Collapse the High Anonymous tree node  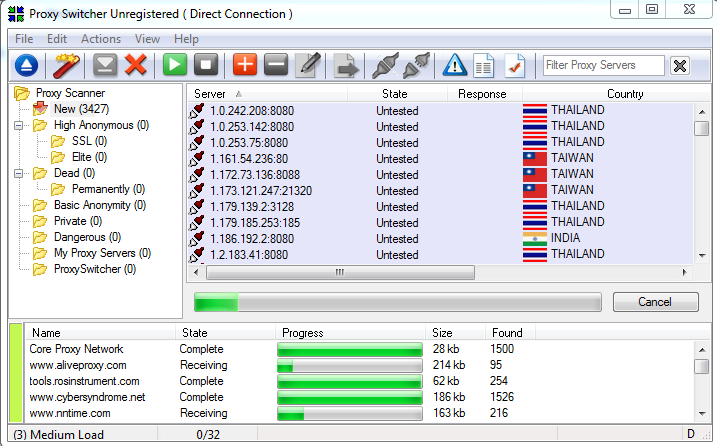(x=18, y=125)
